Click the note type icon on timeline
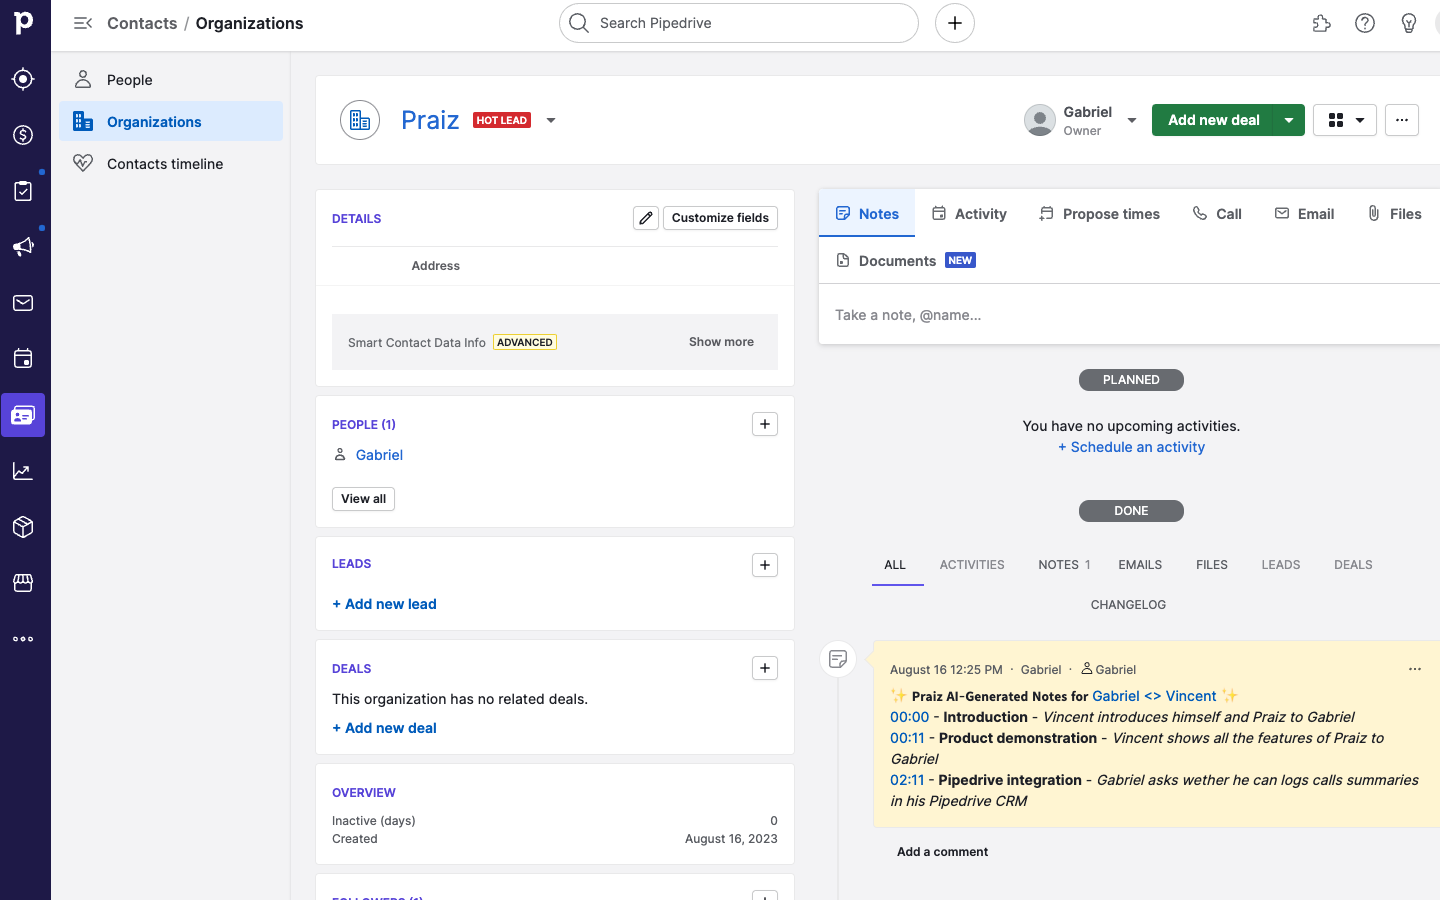 838,659
